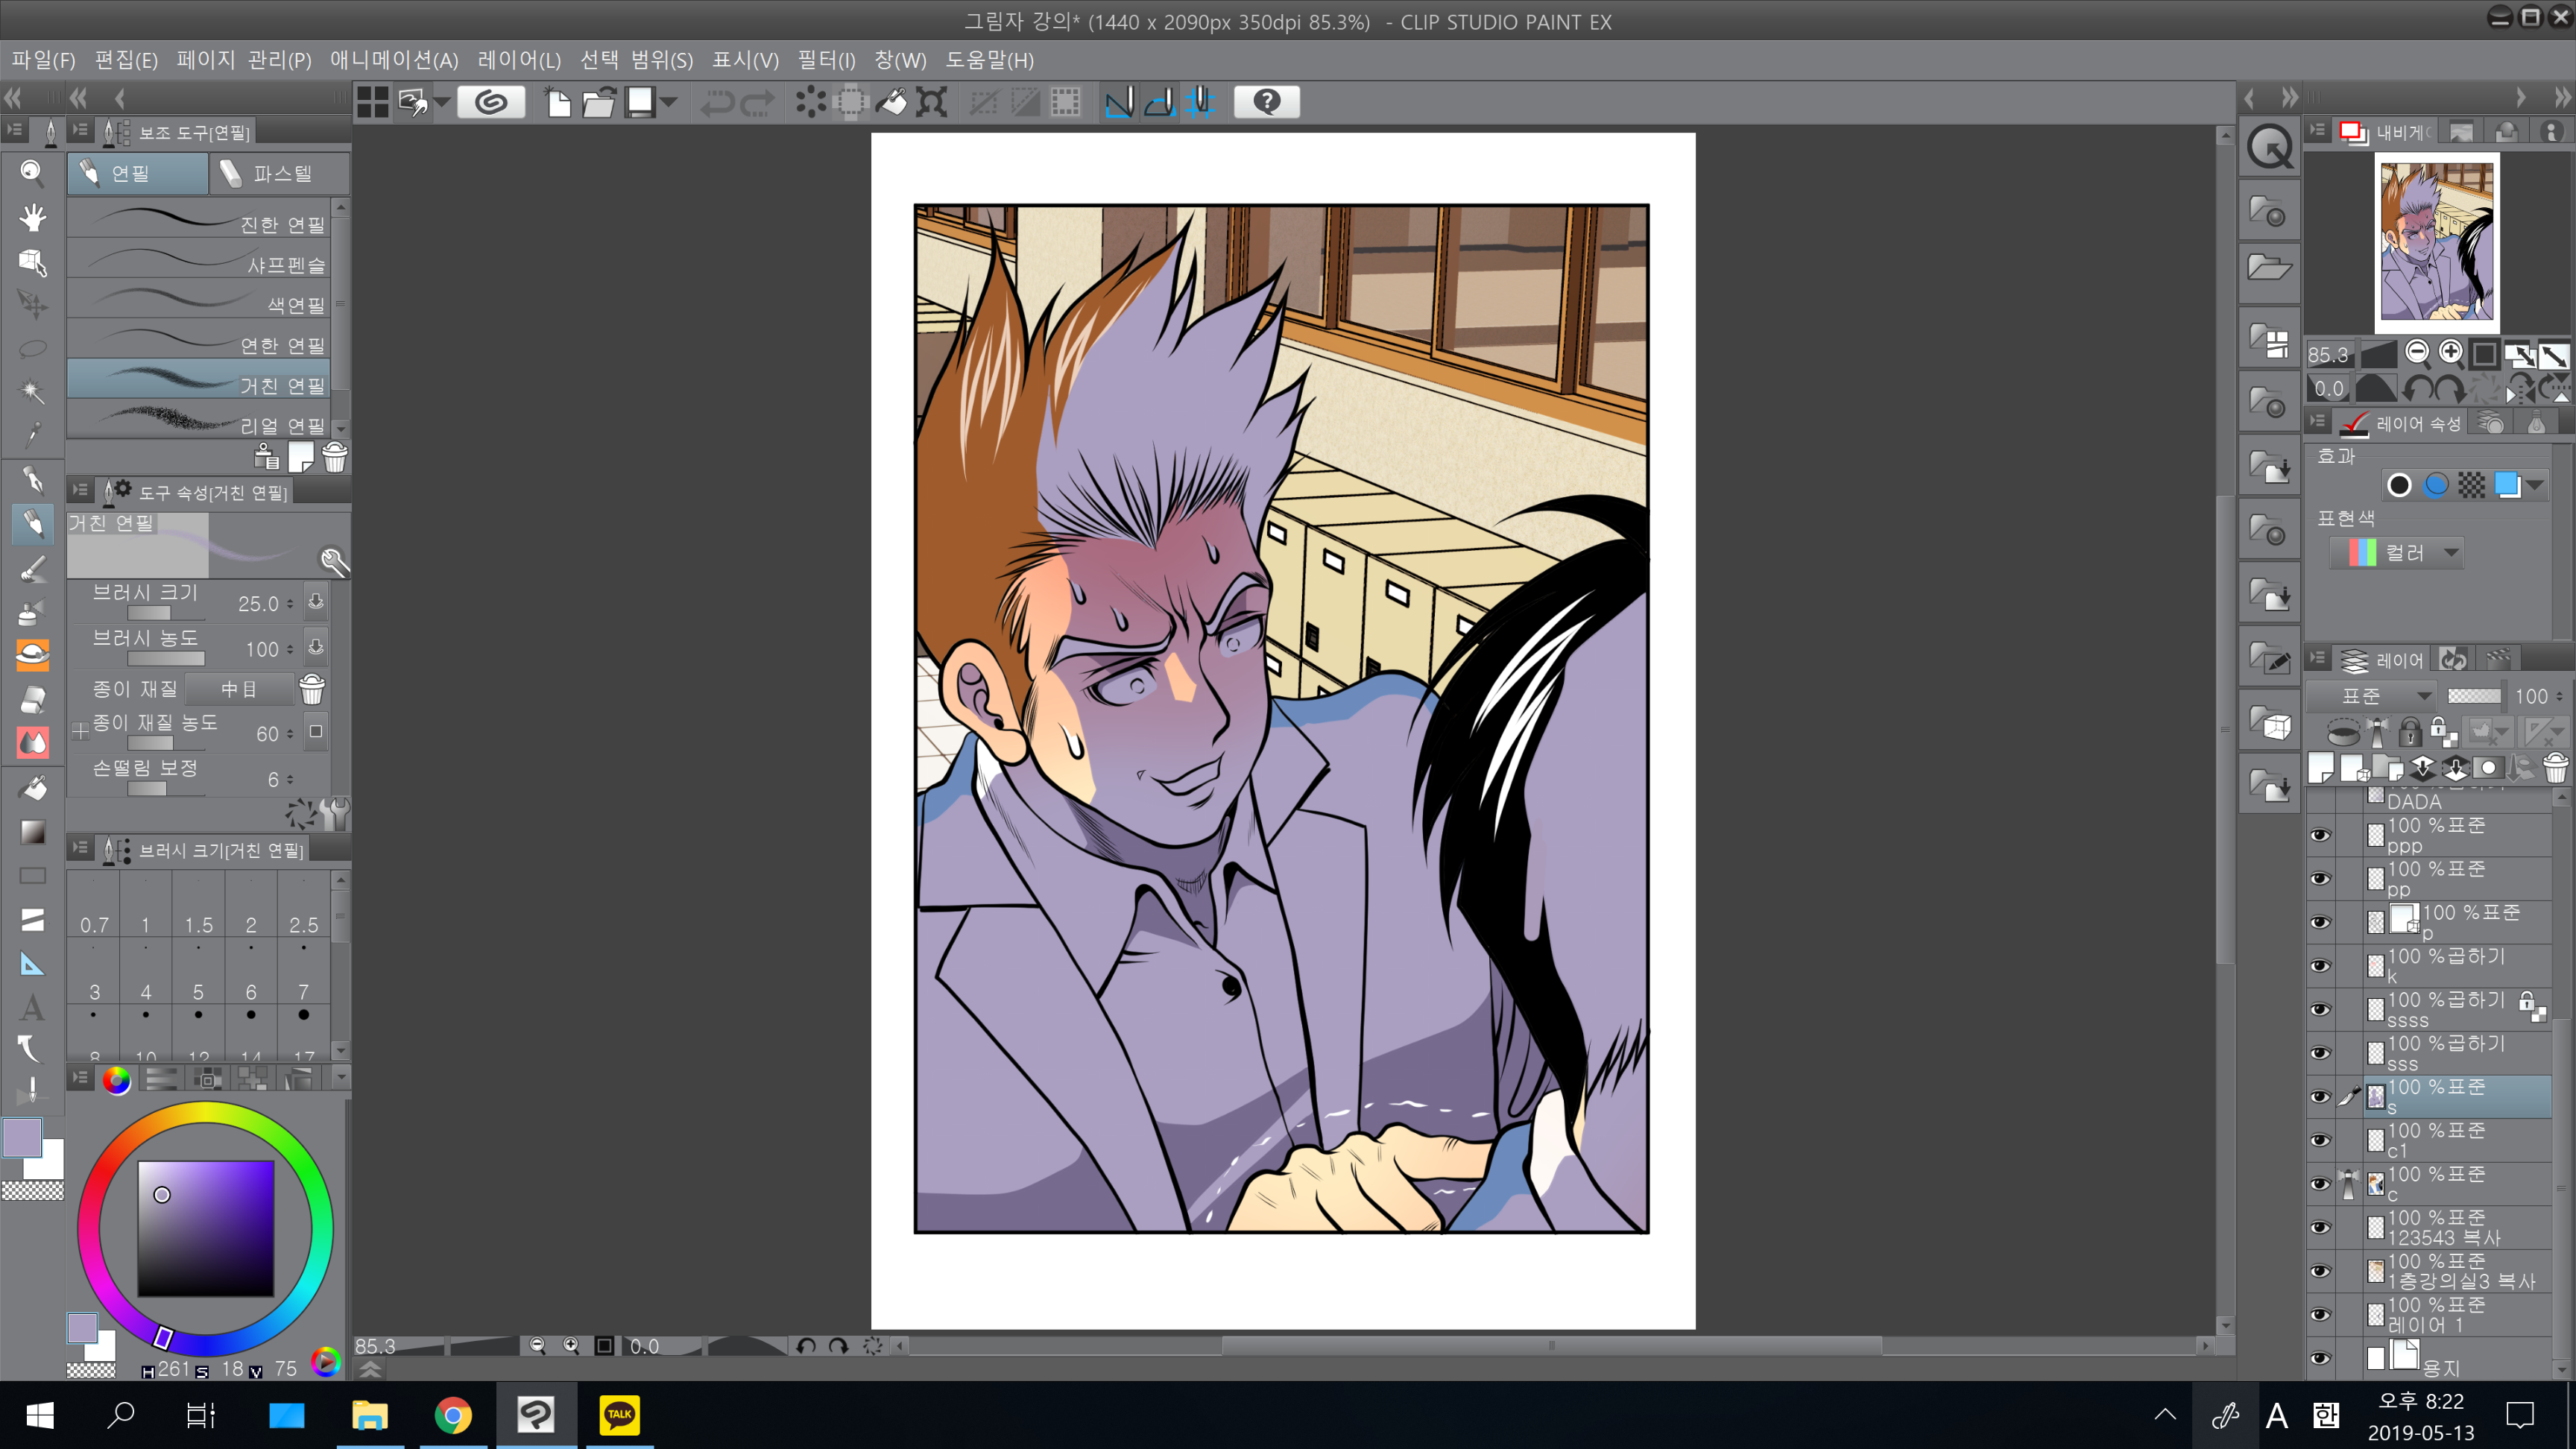Toggle visibility of c1 layer
Viewport: 2576px width, 1449px height.
(2320, 1140)
